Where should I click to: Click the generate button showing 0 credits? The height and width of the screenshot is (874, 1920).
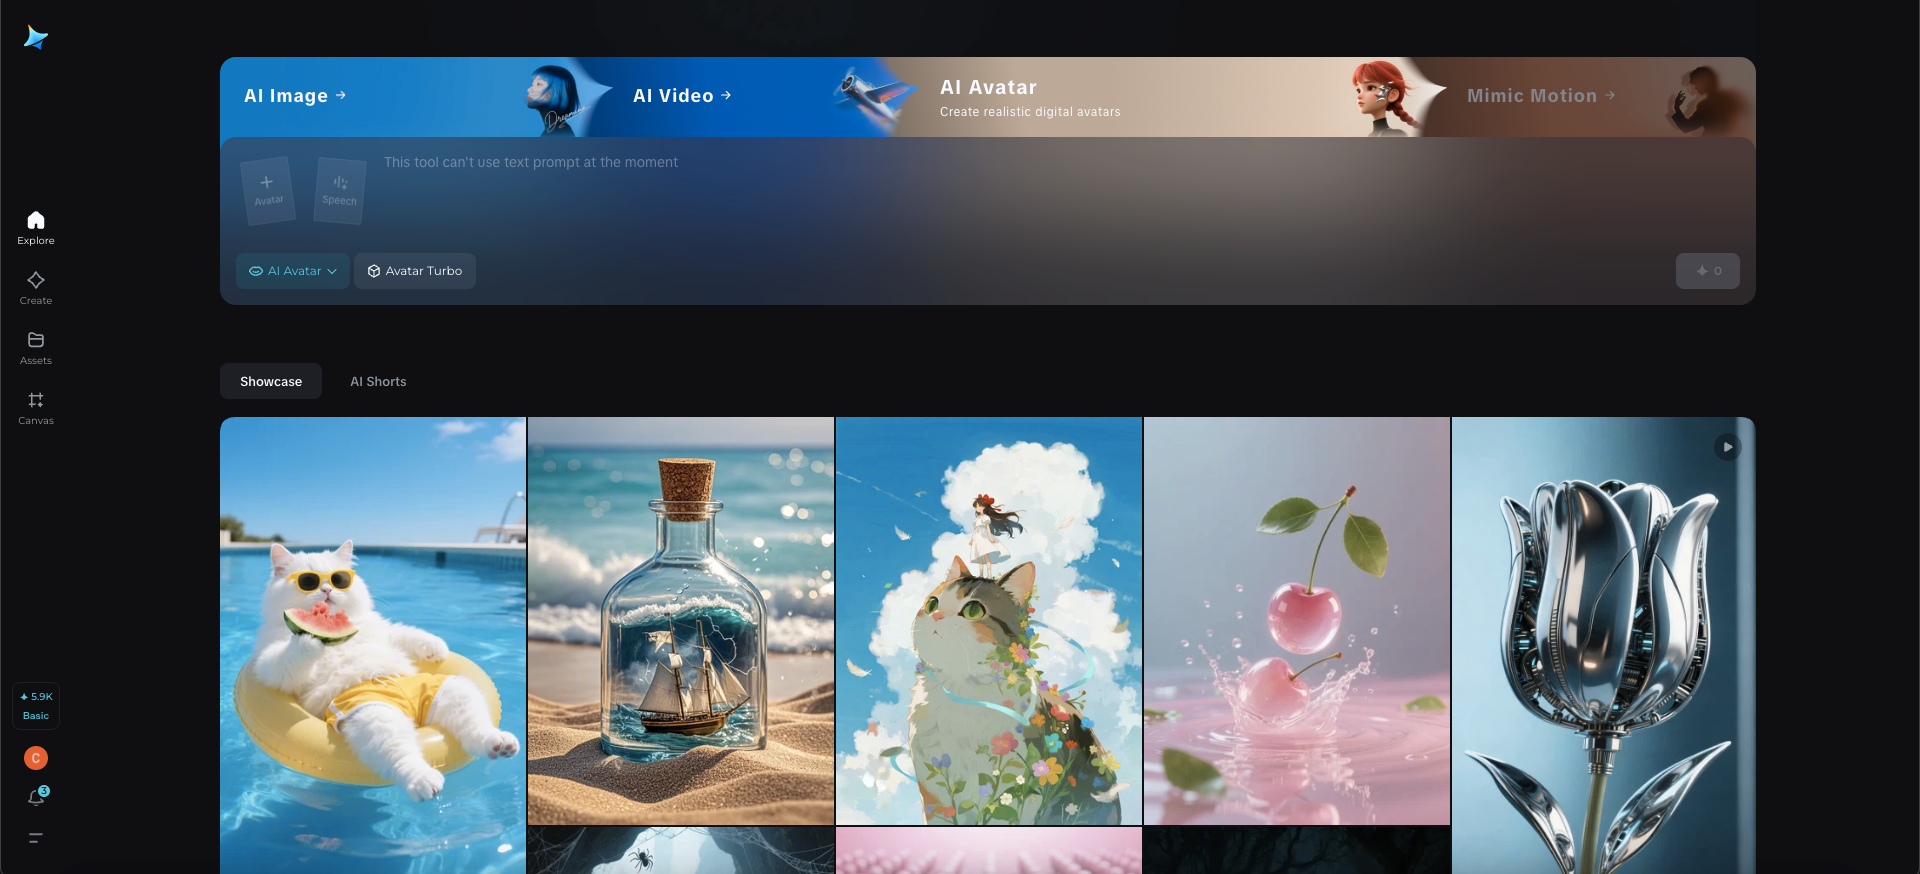tap(1708, 271)
